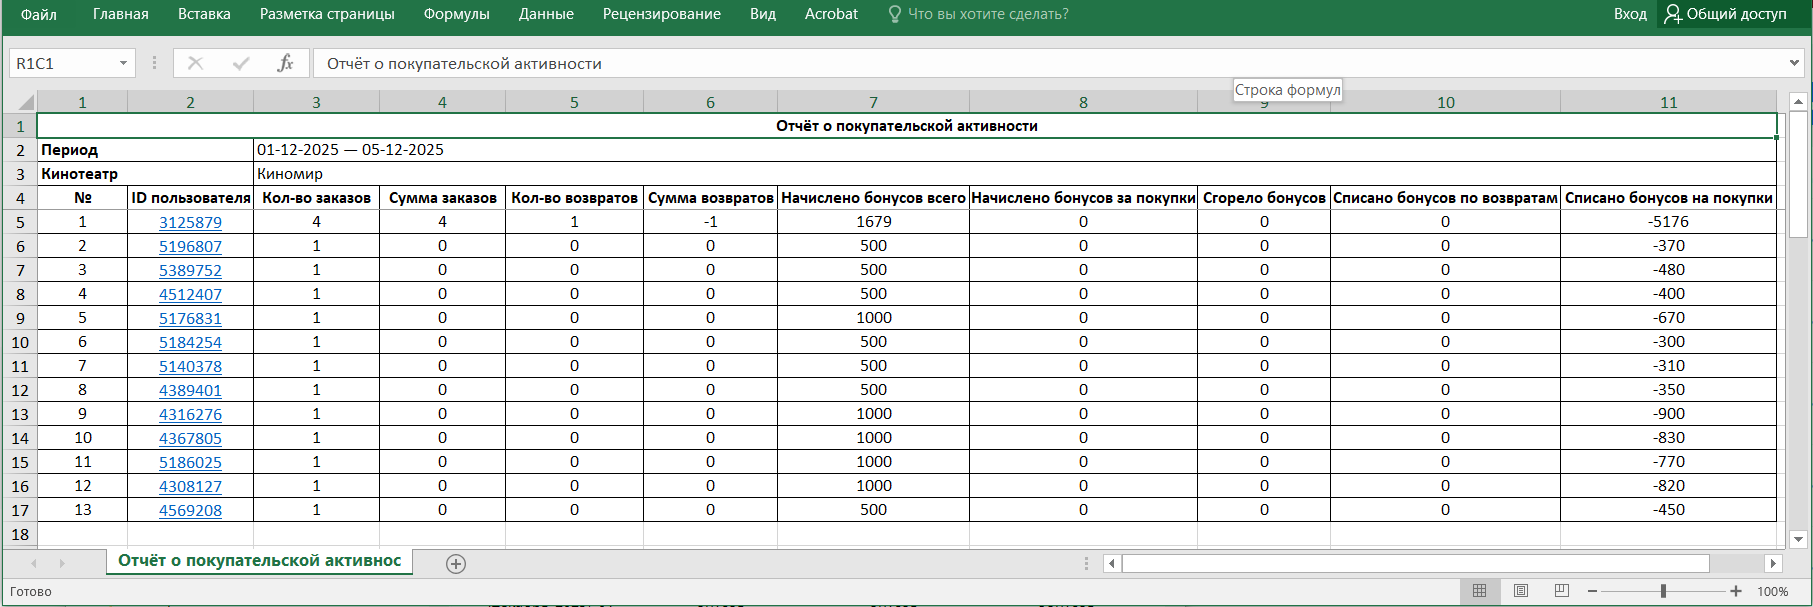Expand the formula bar
The width and height of the screenshot is (1813, 607).
pyautogui.click(x=1794, y=63)
